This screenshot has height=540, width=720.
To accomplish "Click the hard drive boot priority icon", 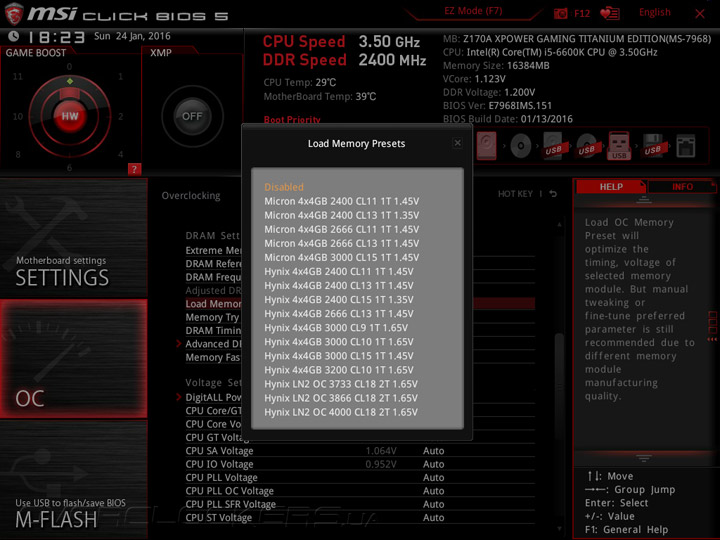I will (x=486, y=146).
